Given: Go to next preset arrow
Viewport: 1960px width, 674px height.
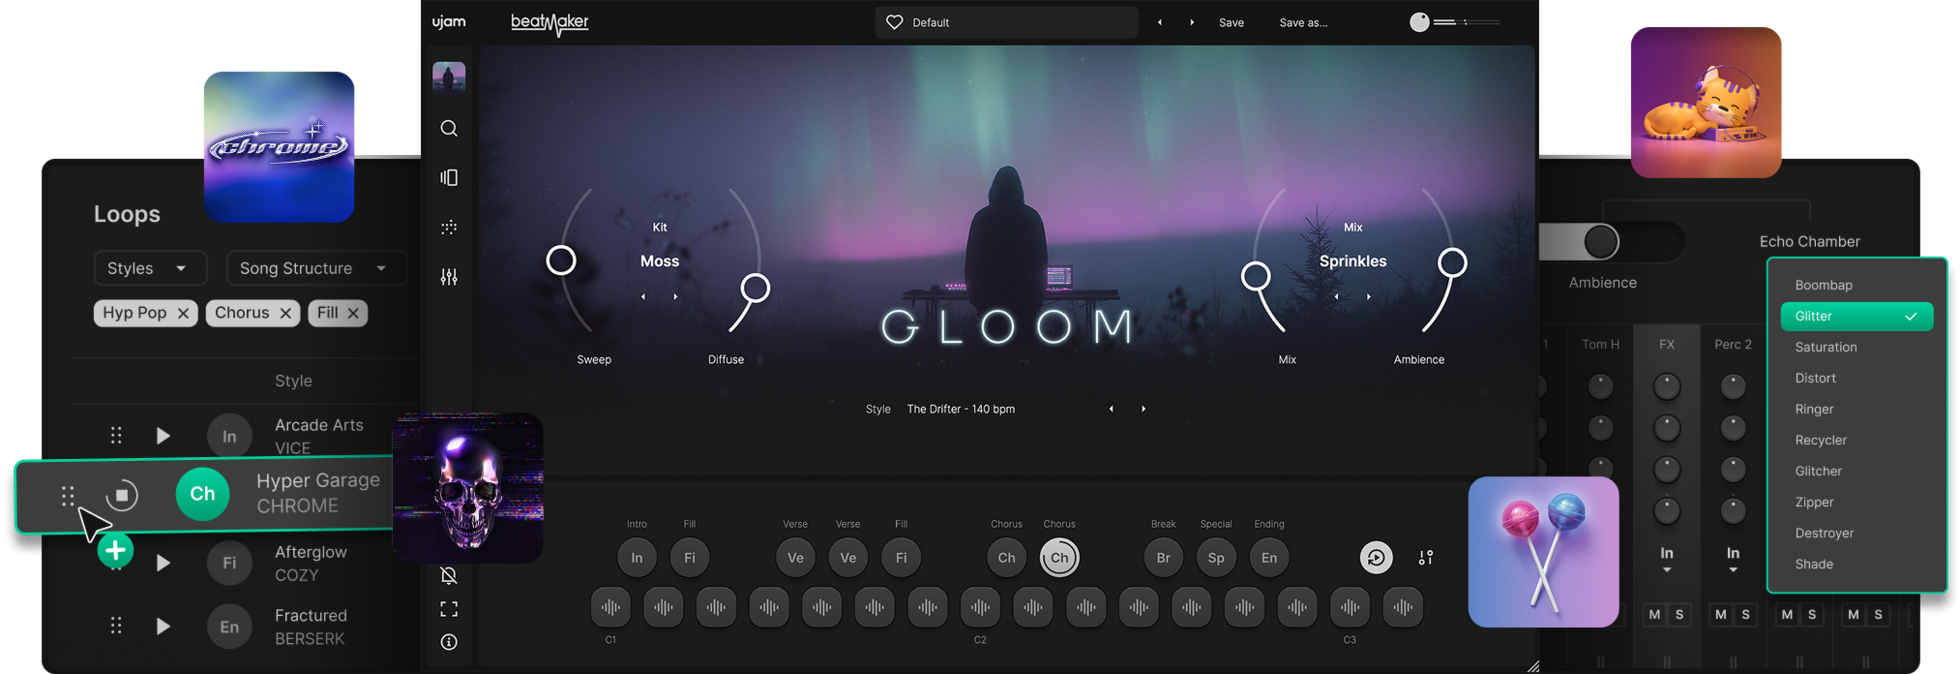Looking at the screenshot, I should coord(1192,22).
